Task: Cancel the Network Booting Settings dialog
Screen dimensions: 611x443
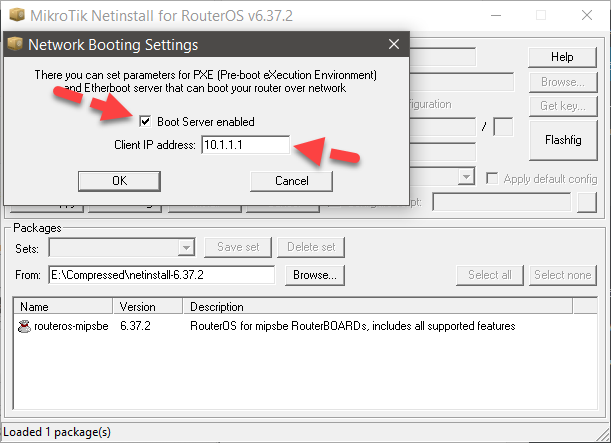Action: click(x=291, y=181)
